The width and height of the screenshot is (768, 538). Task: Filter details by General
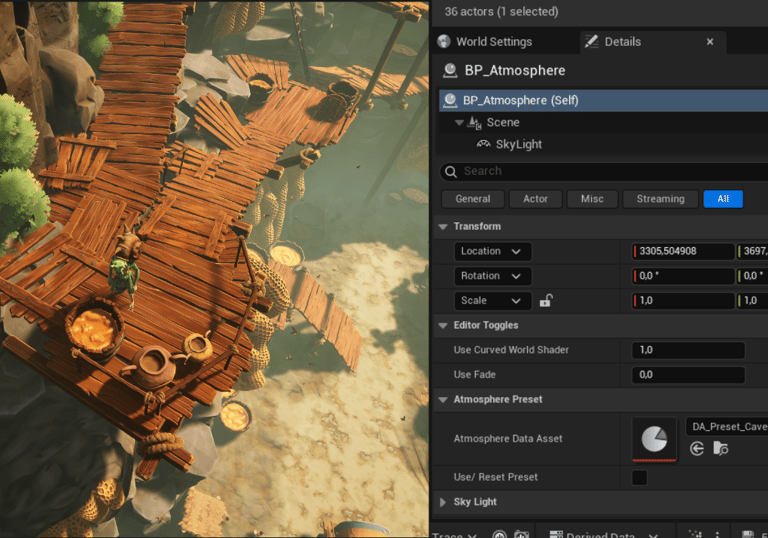[x=473, y=199]
